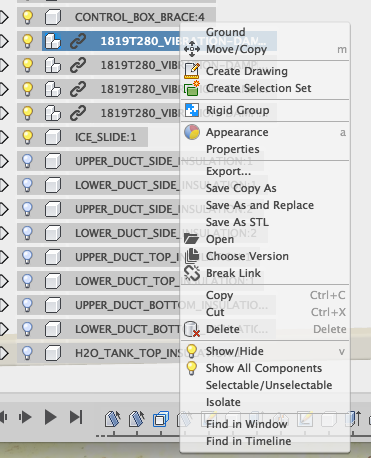The image size is (371, 458).
Task: Show UPPER_DUCT_TOP component via light bulb
Action: [27, 257]
